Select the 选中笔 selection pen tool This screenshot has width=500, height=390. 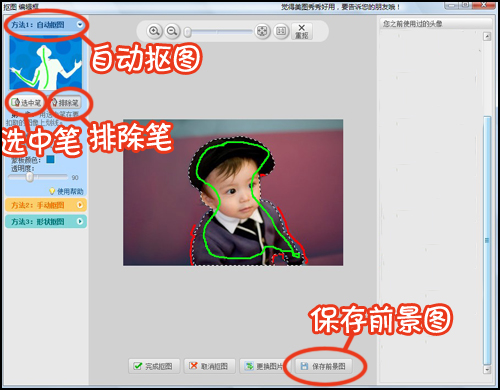coord(26,103)
